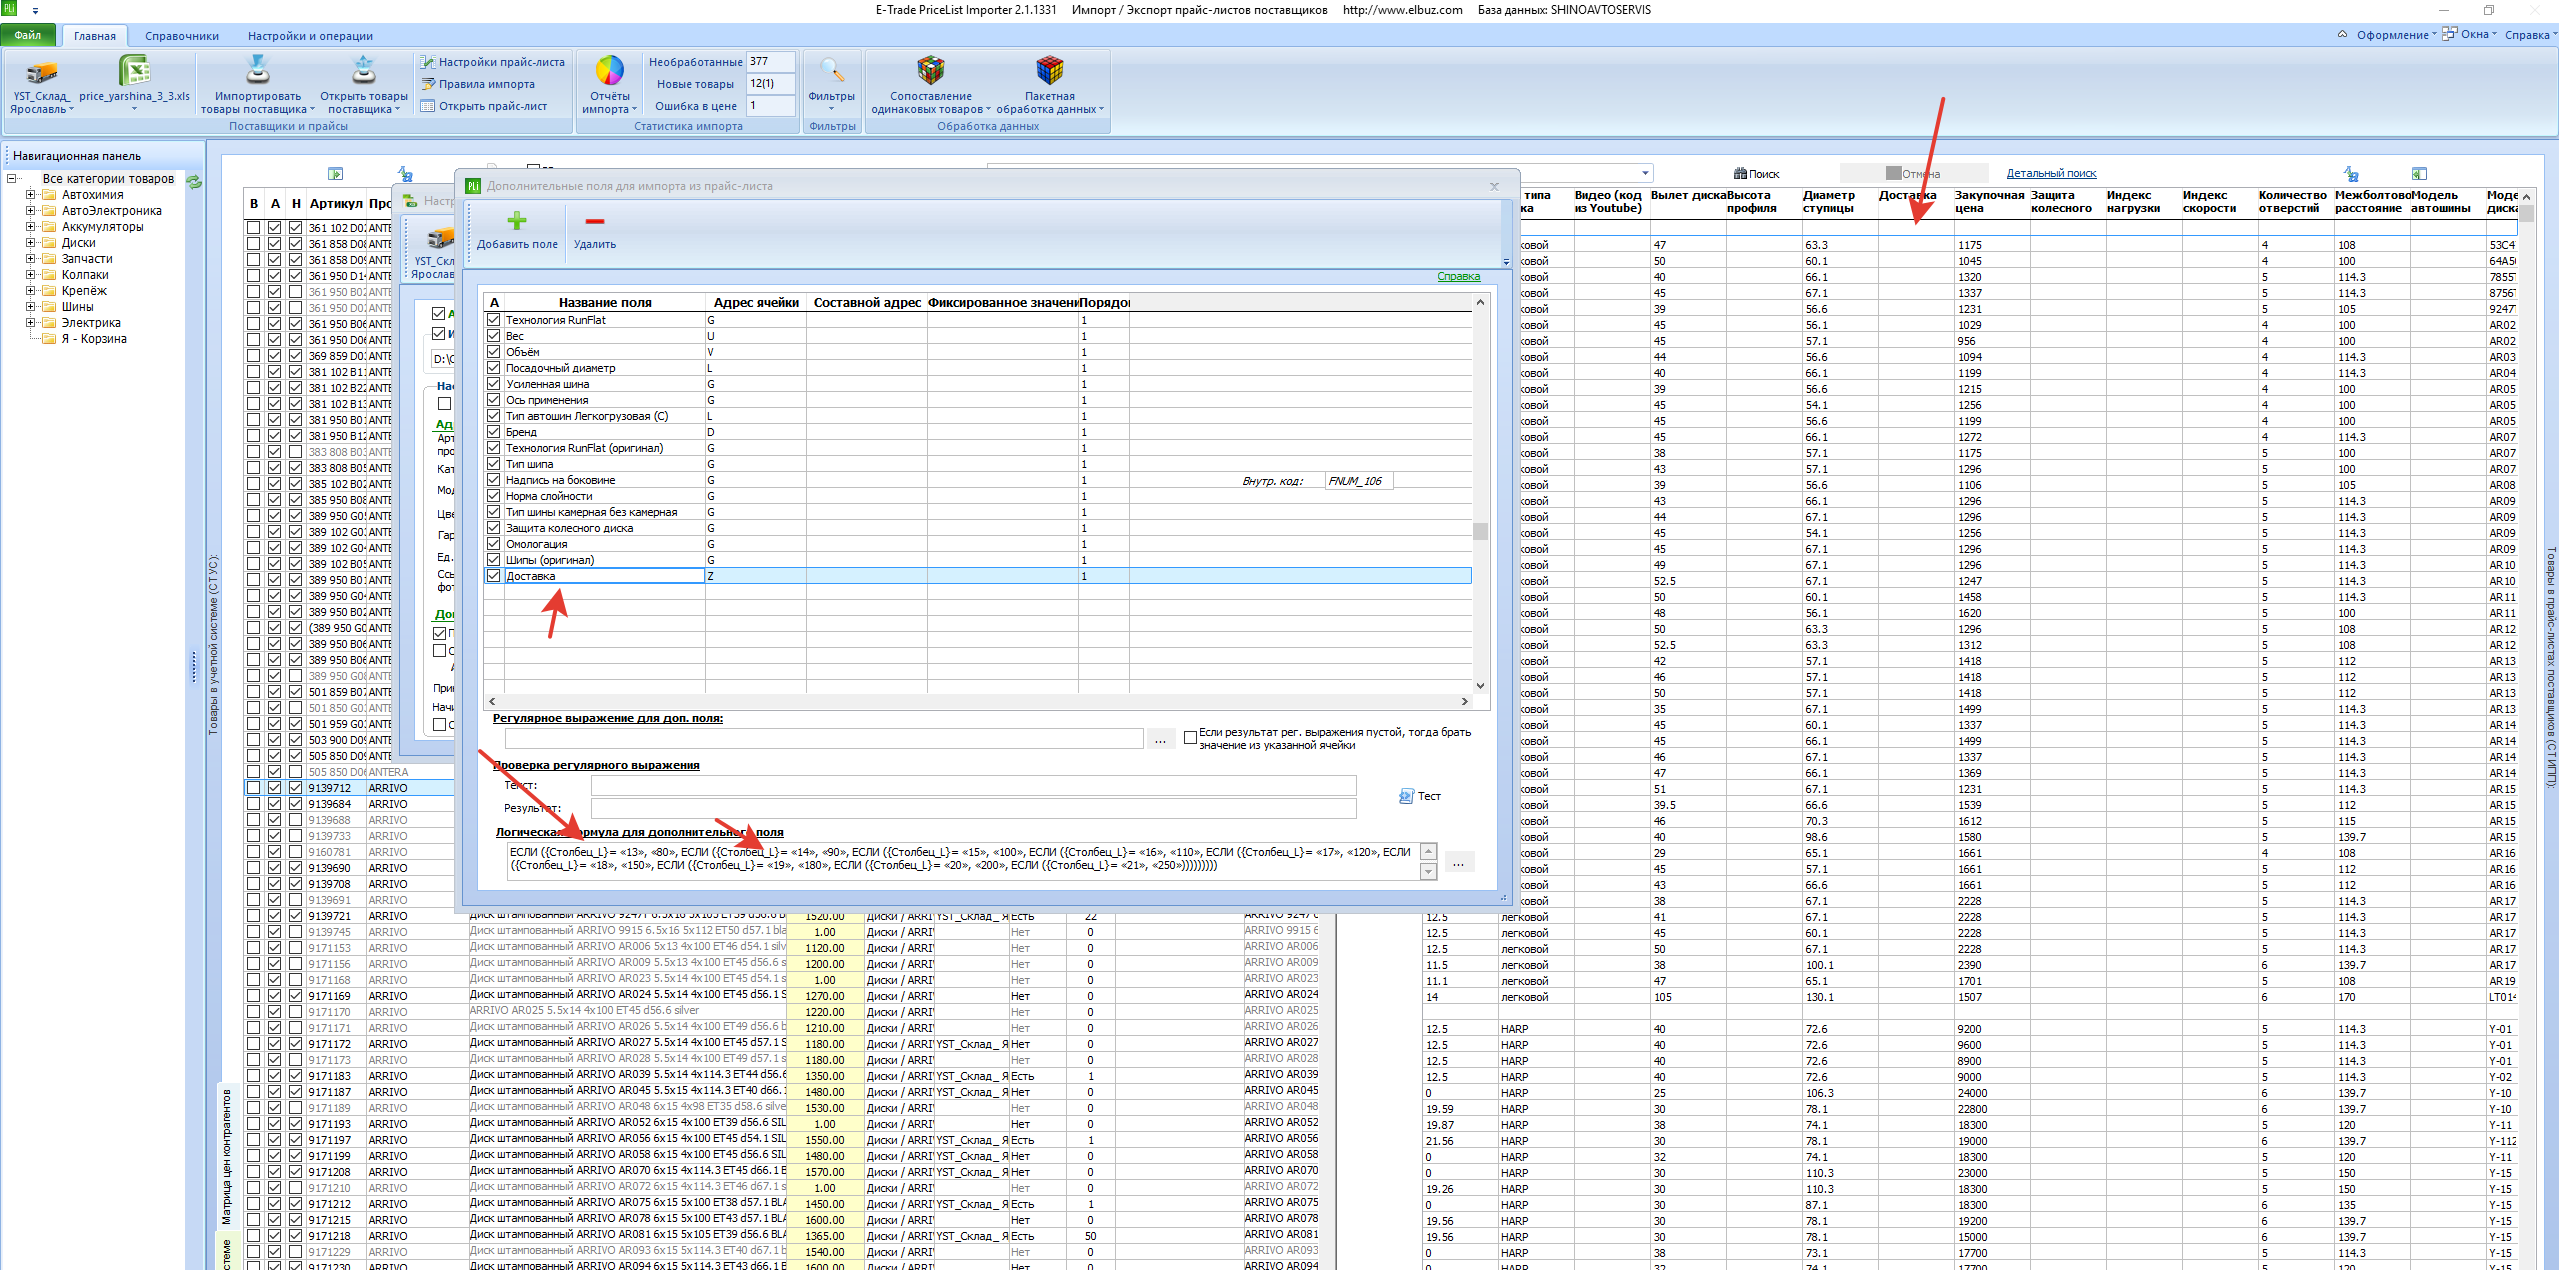Click the Тест button label
2559x1270 pixels.
(1429, 796)
